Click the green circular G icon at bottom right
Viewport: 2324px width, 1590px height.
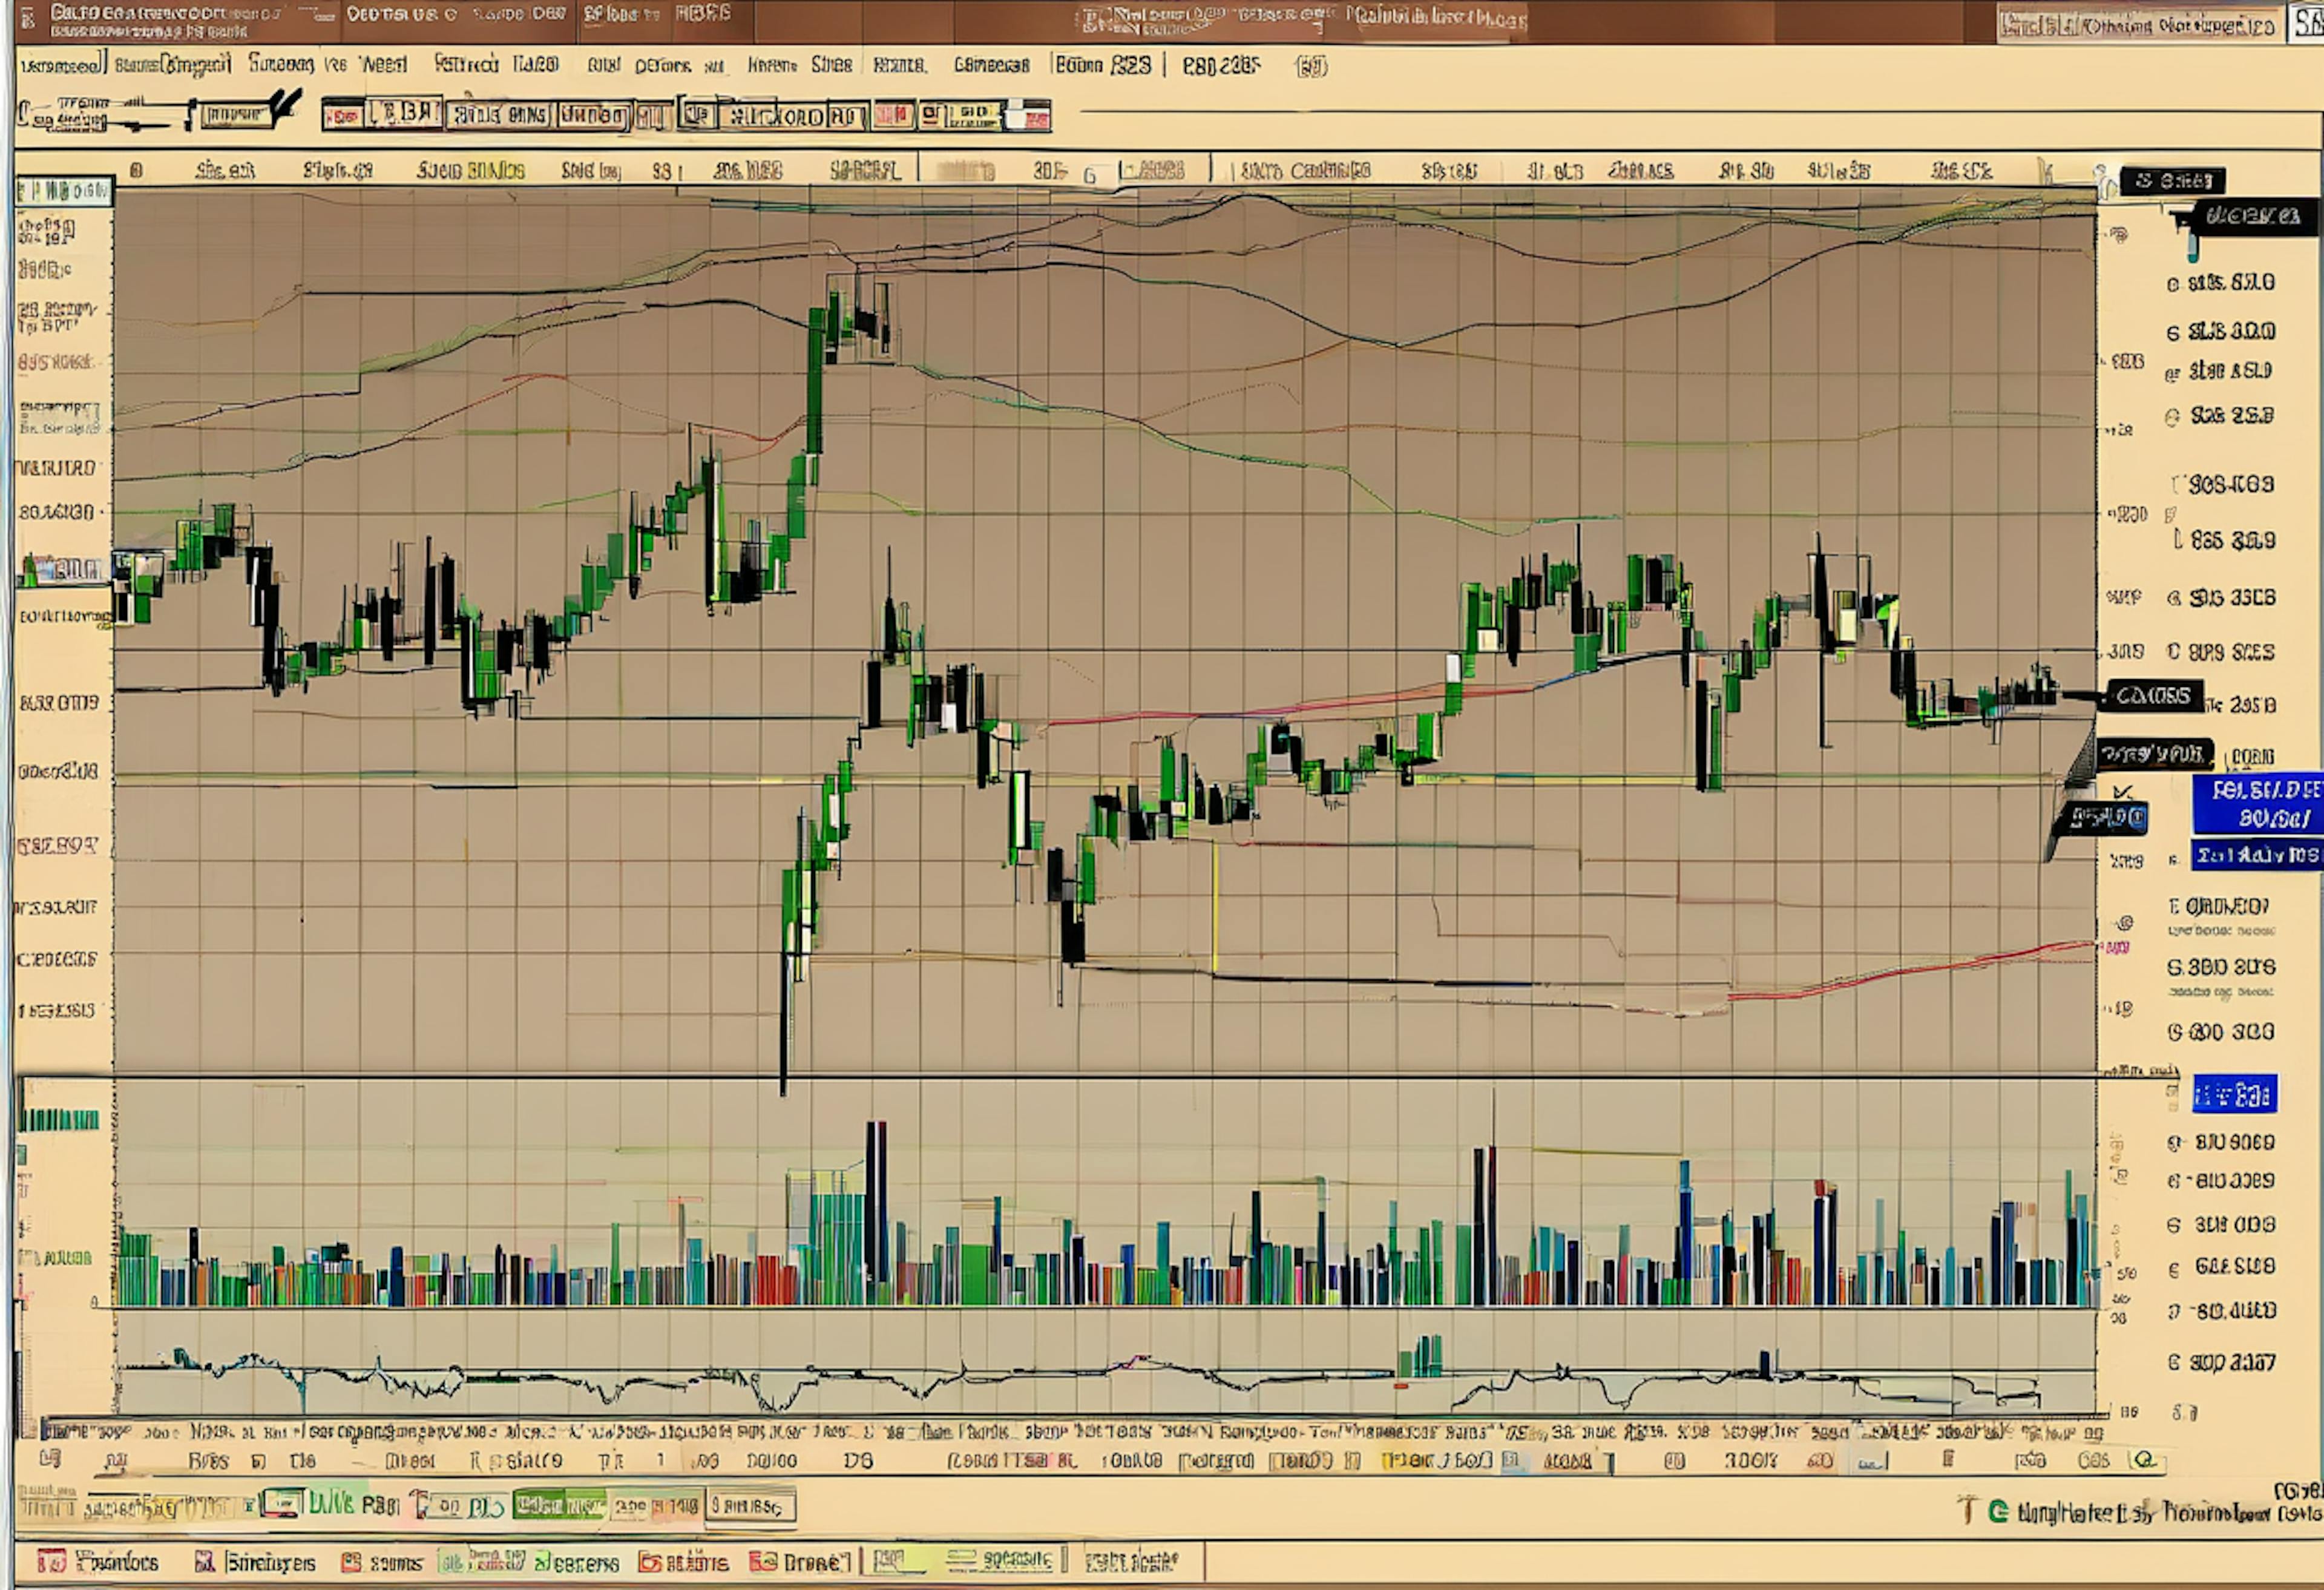1998,1511
